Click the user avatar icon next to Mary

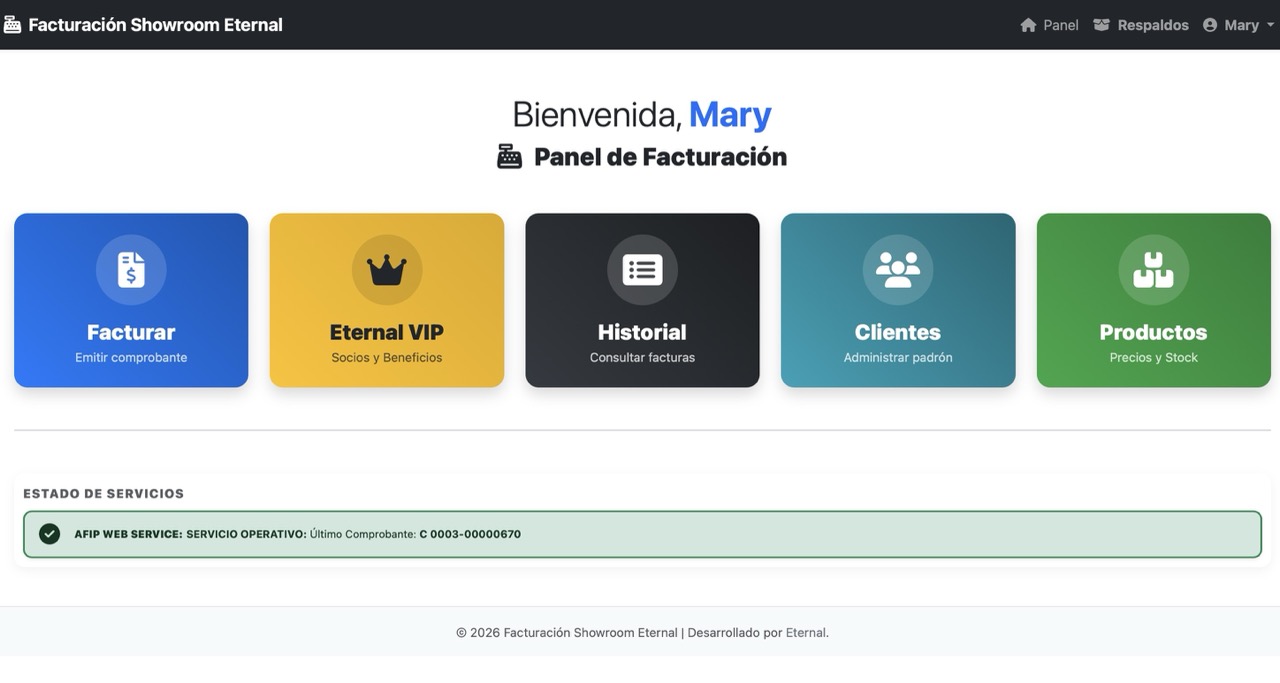1209,24
